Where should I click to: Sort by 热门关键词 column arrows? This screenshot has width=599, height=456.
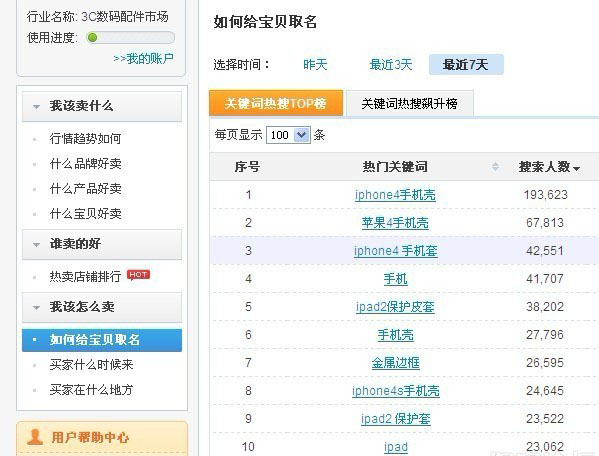pos(495,167)
